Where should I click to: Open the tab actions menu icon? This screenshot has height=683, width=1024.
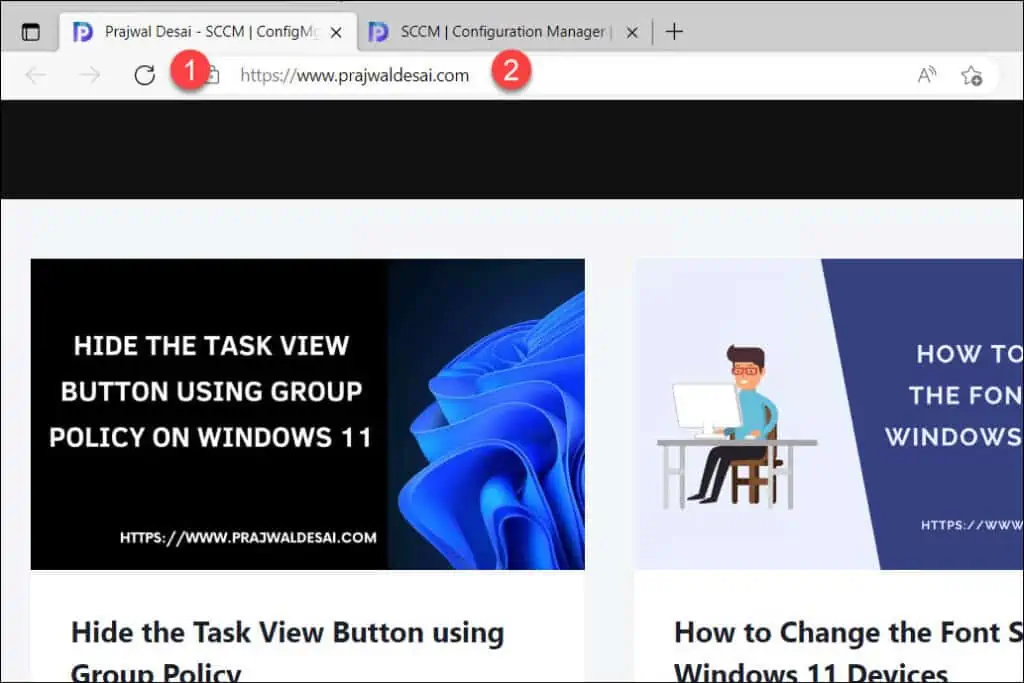pos(31,31)
